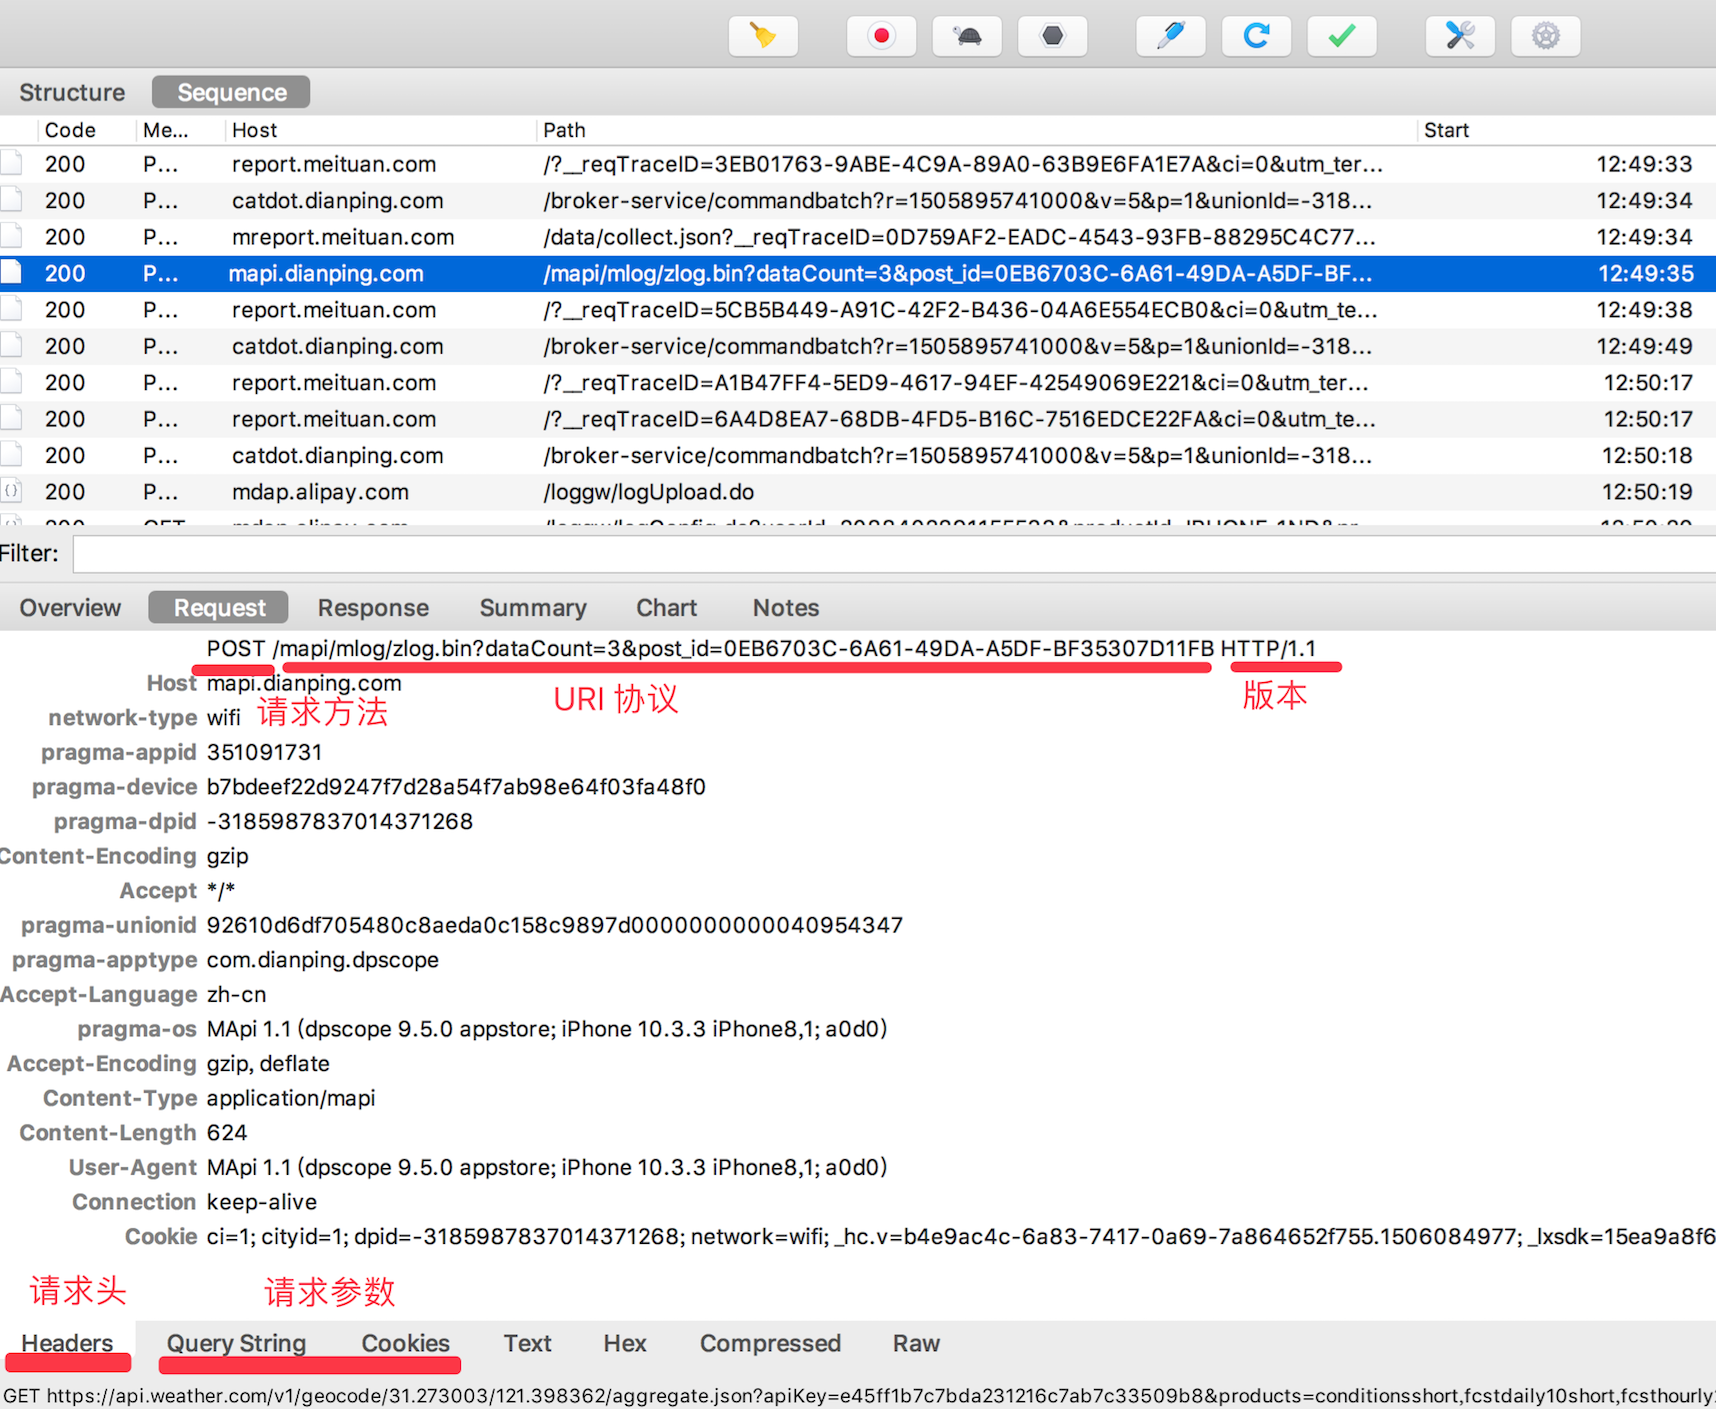Select the Text bottom tab
The image size is (1716, 1409).
click(x=527, y=1343)
